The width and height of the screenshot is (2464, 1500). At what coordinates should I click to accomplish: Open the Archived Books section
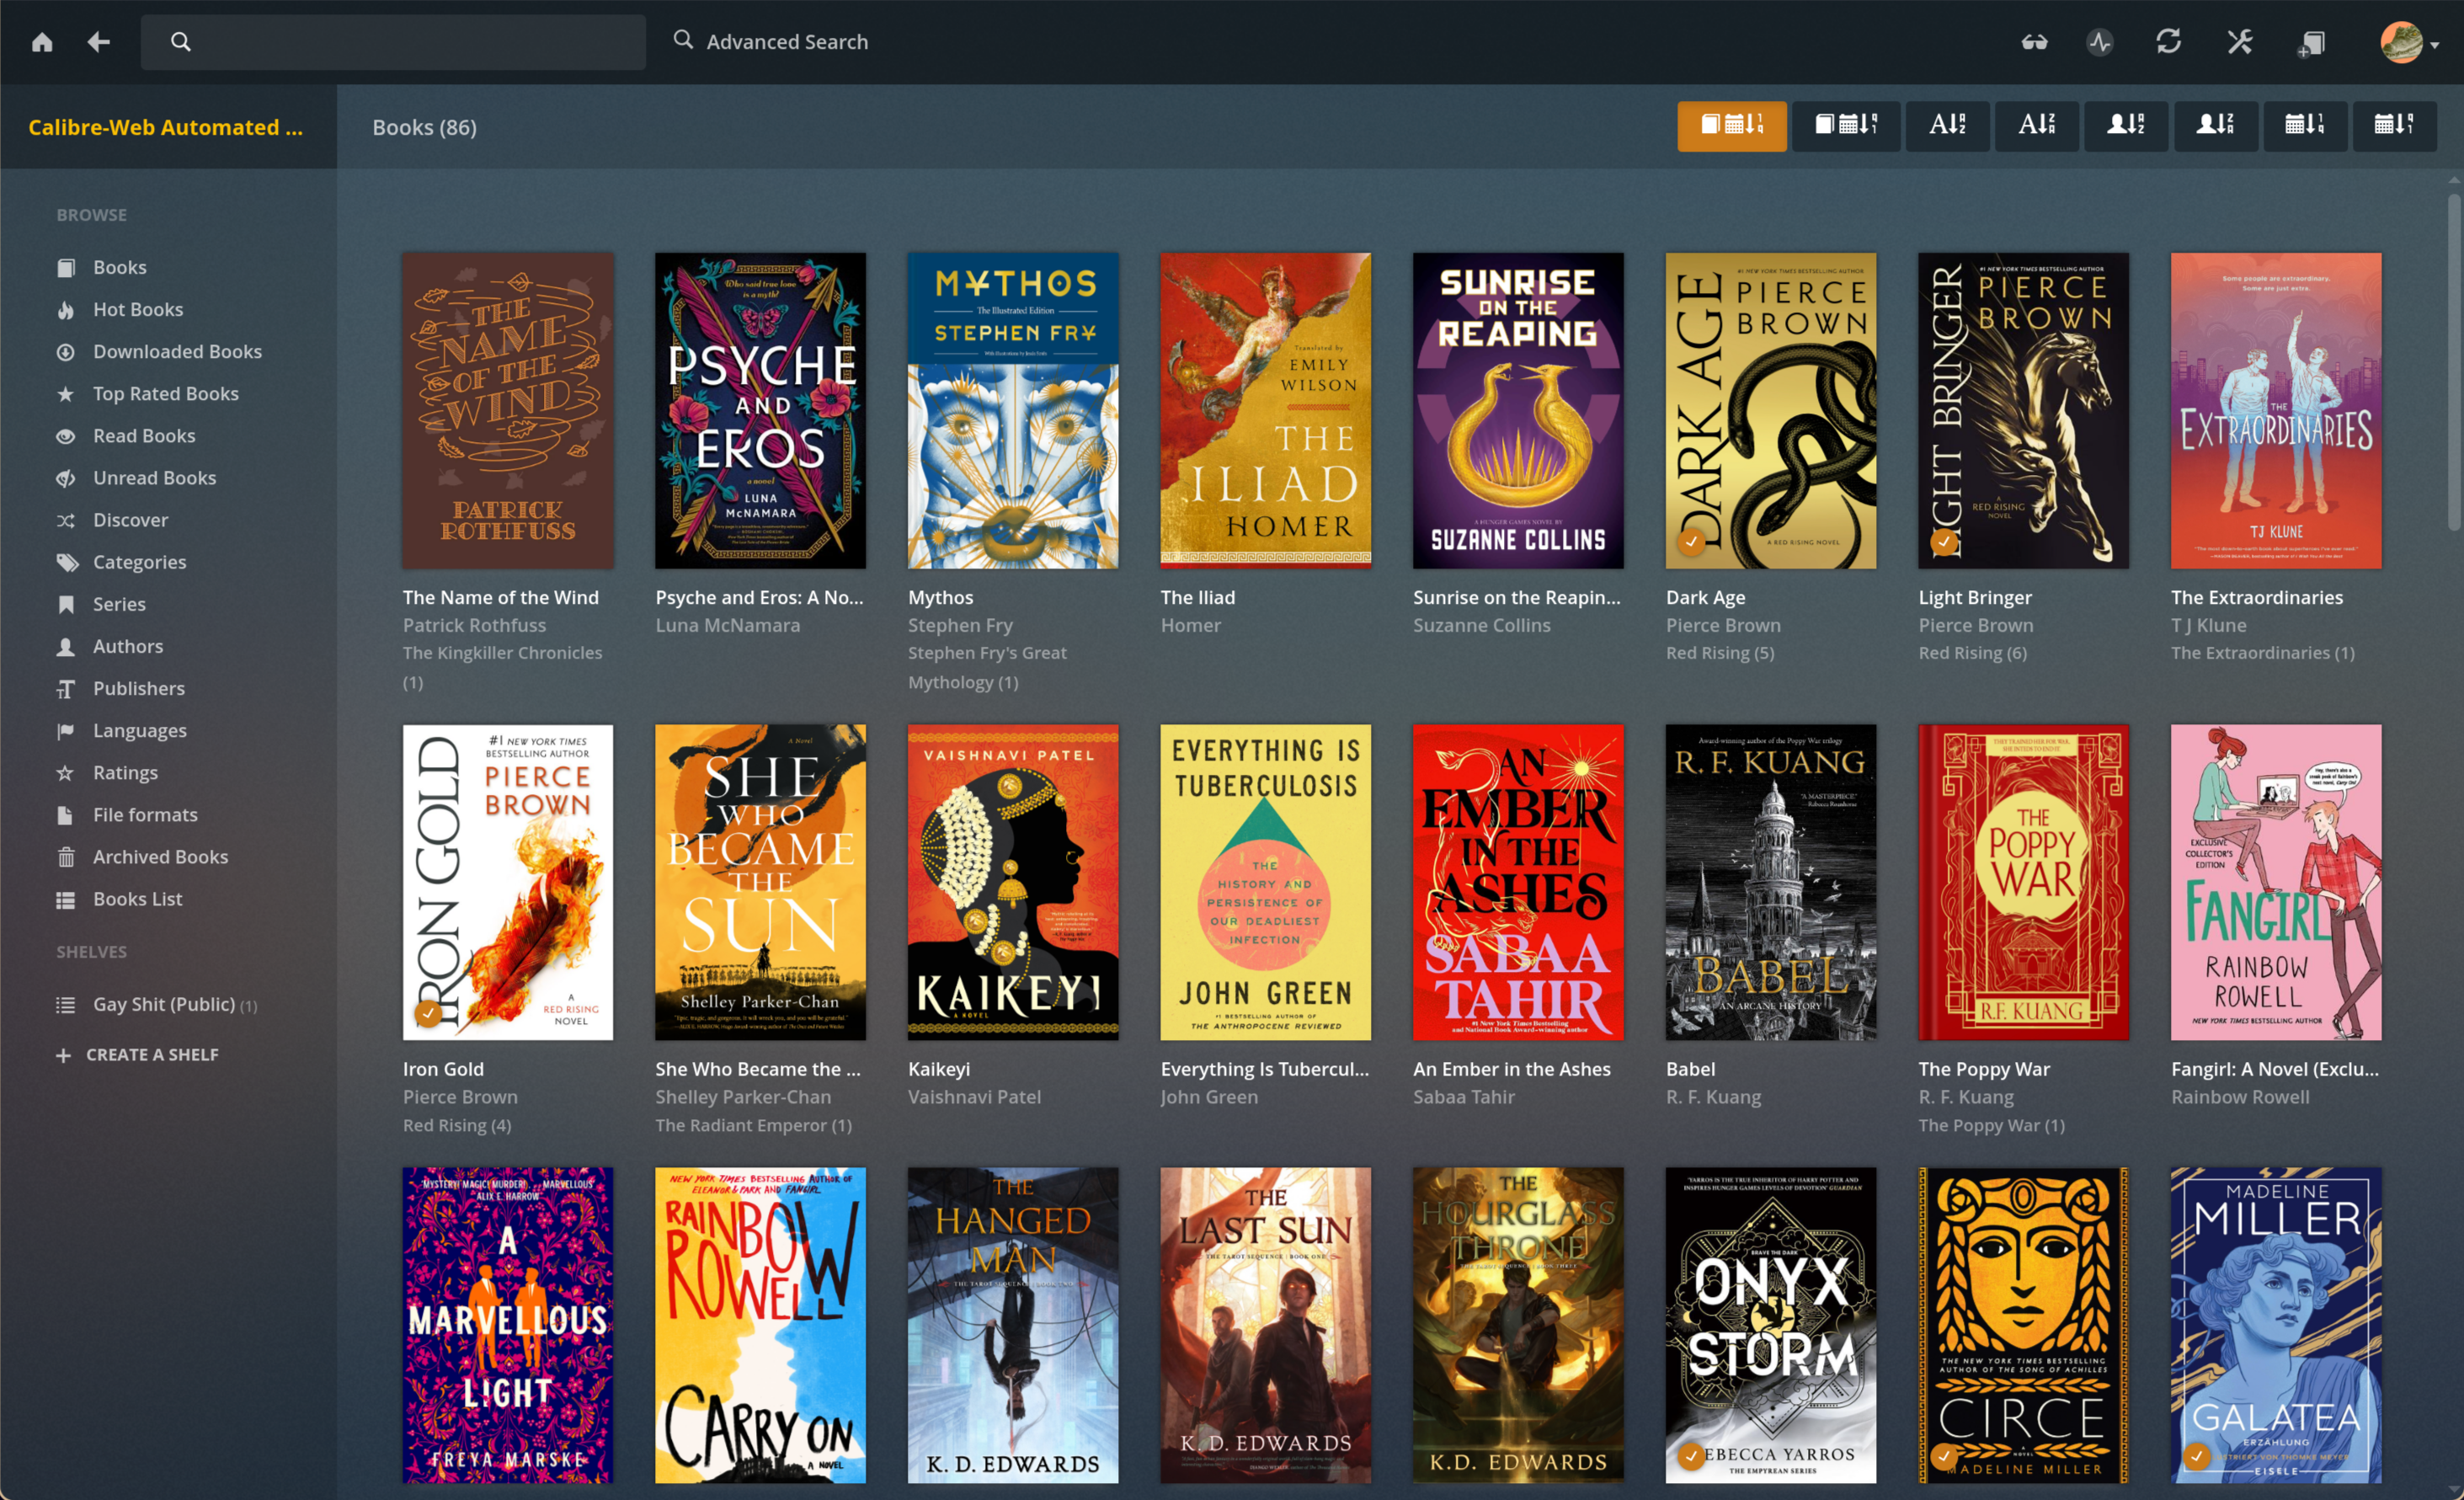[160, 857]
